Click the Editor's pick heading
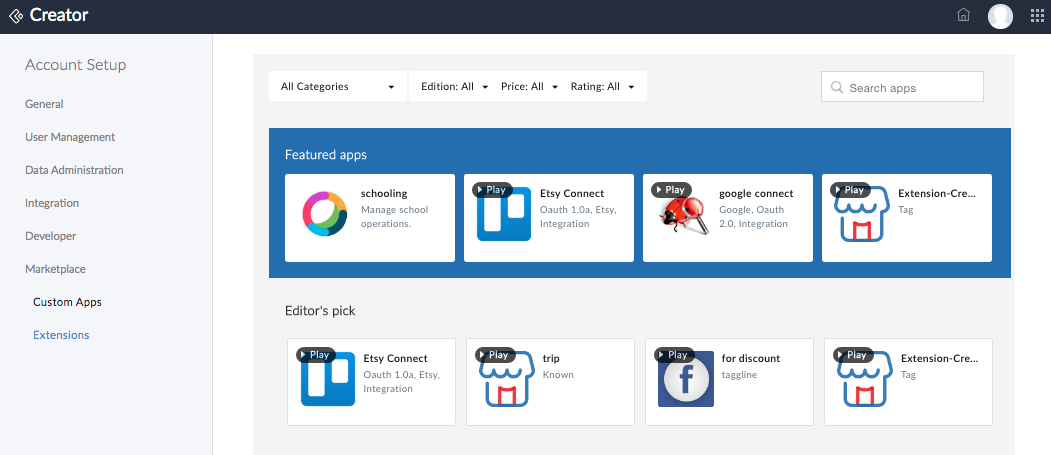This screenshot has width=1051, height=455. click(x=320, y=311)
